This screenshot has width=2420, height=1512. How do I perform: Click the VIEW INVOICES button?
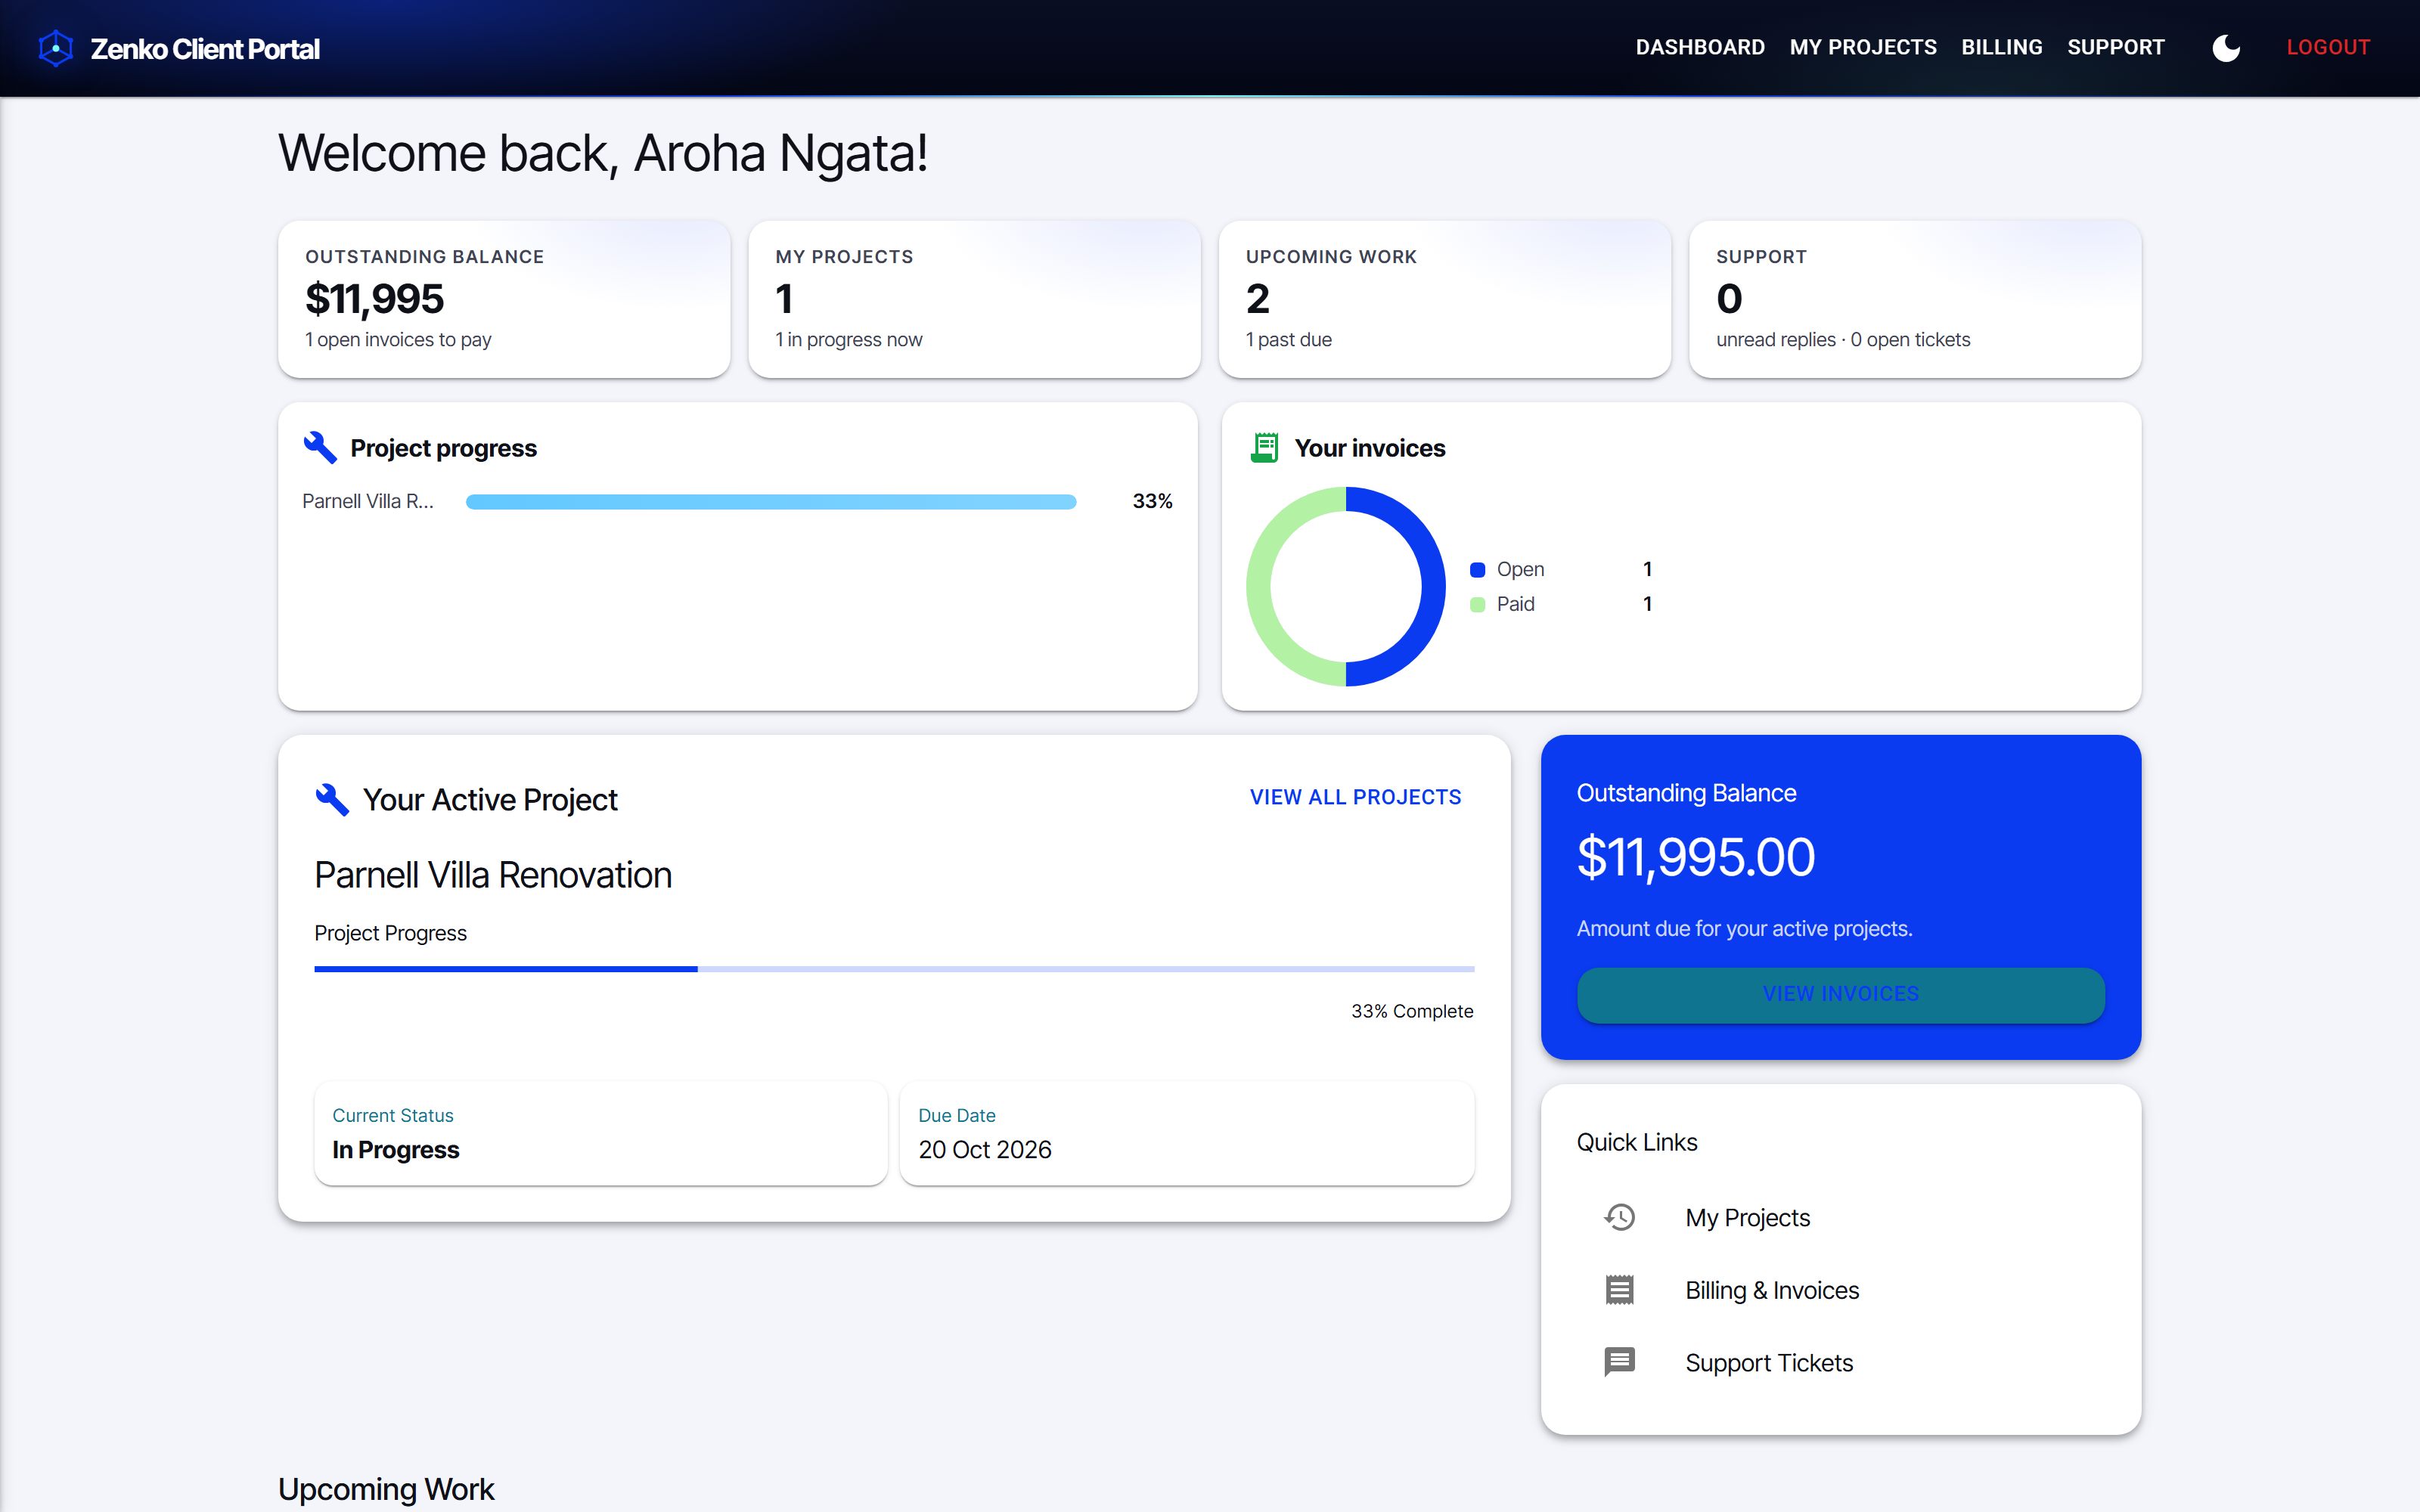pyautogui.click(x=1840, y=994)
